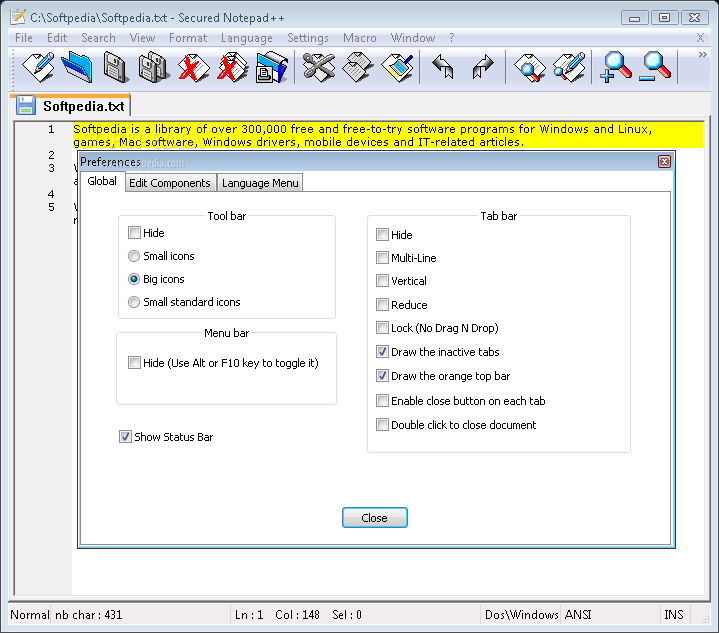Uncheck Draw the orange top bar

382,376
